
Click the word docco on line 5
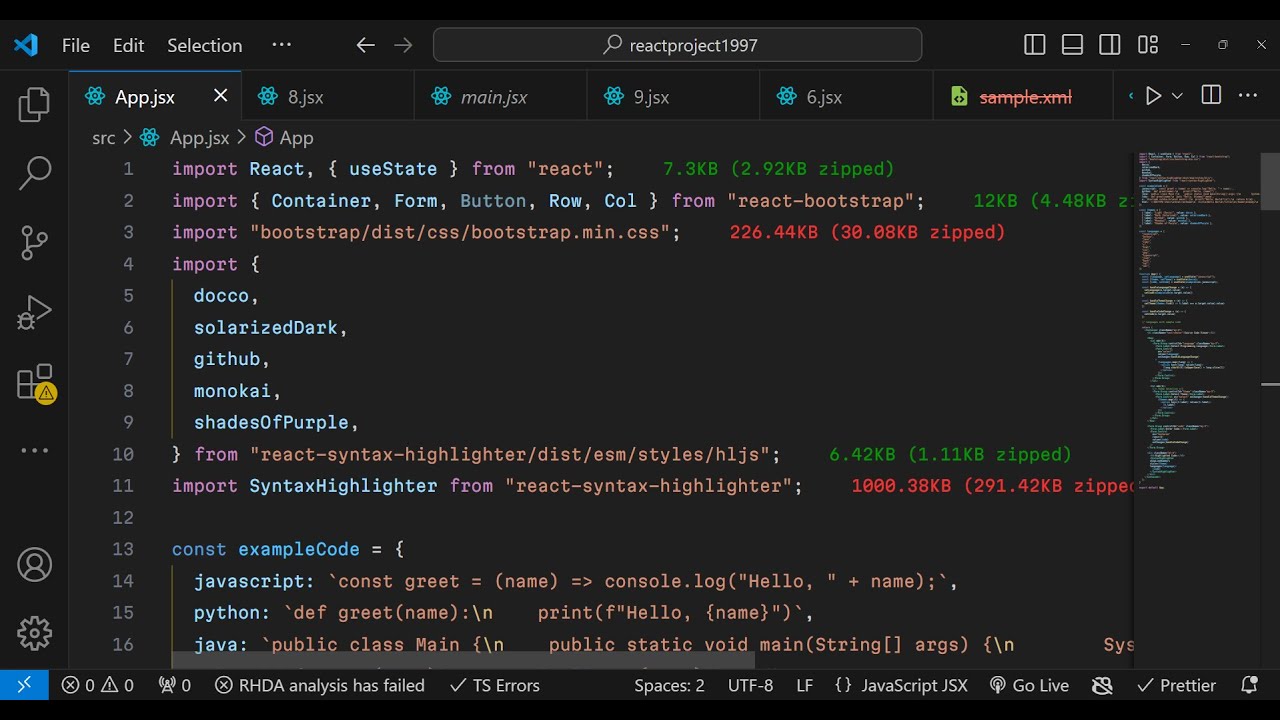coord(221,295)
